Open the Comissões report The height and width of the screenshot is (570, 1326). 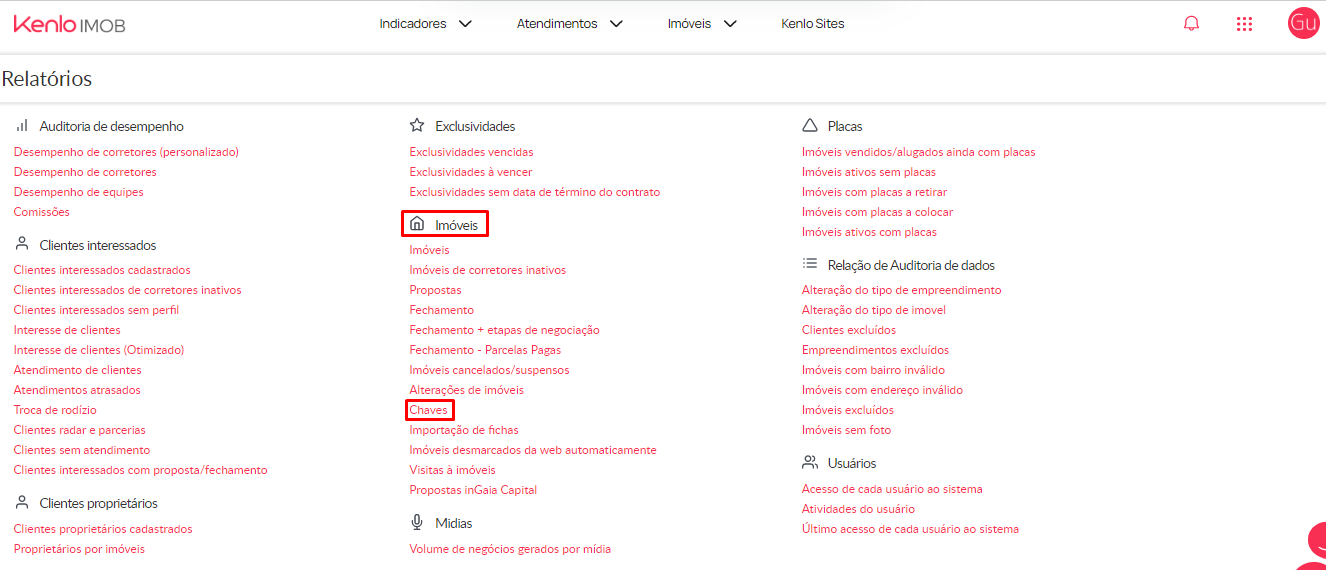click(41, 212)
